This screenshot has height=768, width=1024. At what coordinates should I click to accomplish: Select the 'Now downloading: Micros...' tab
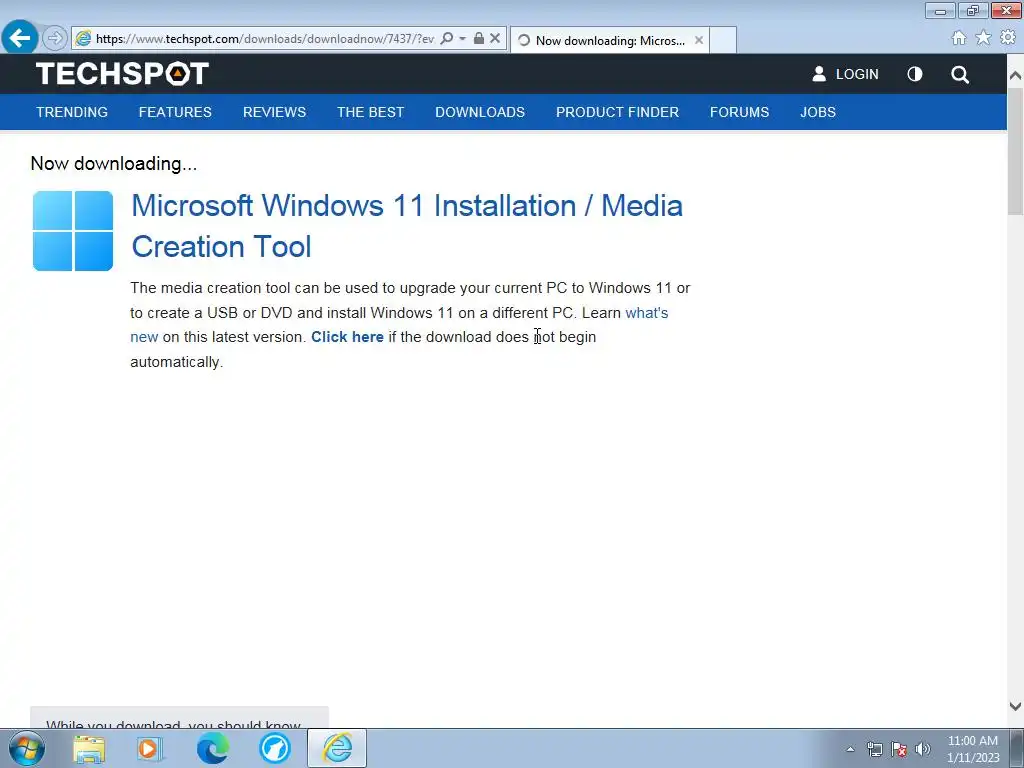610,40
